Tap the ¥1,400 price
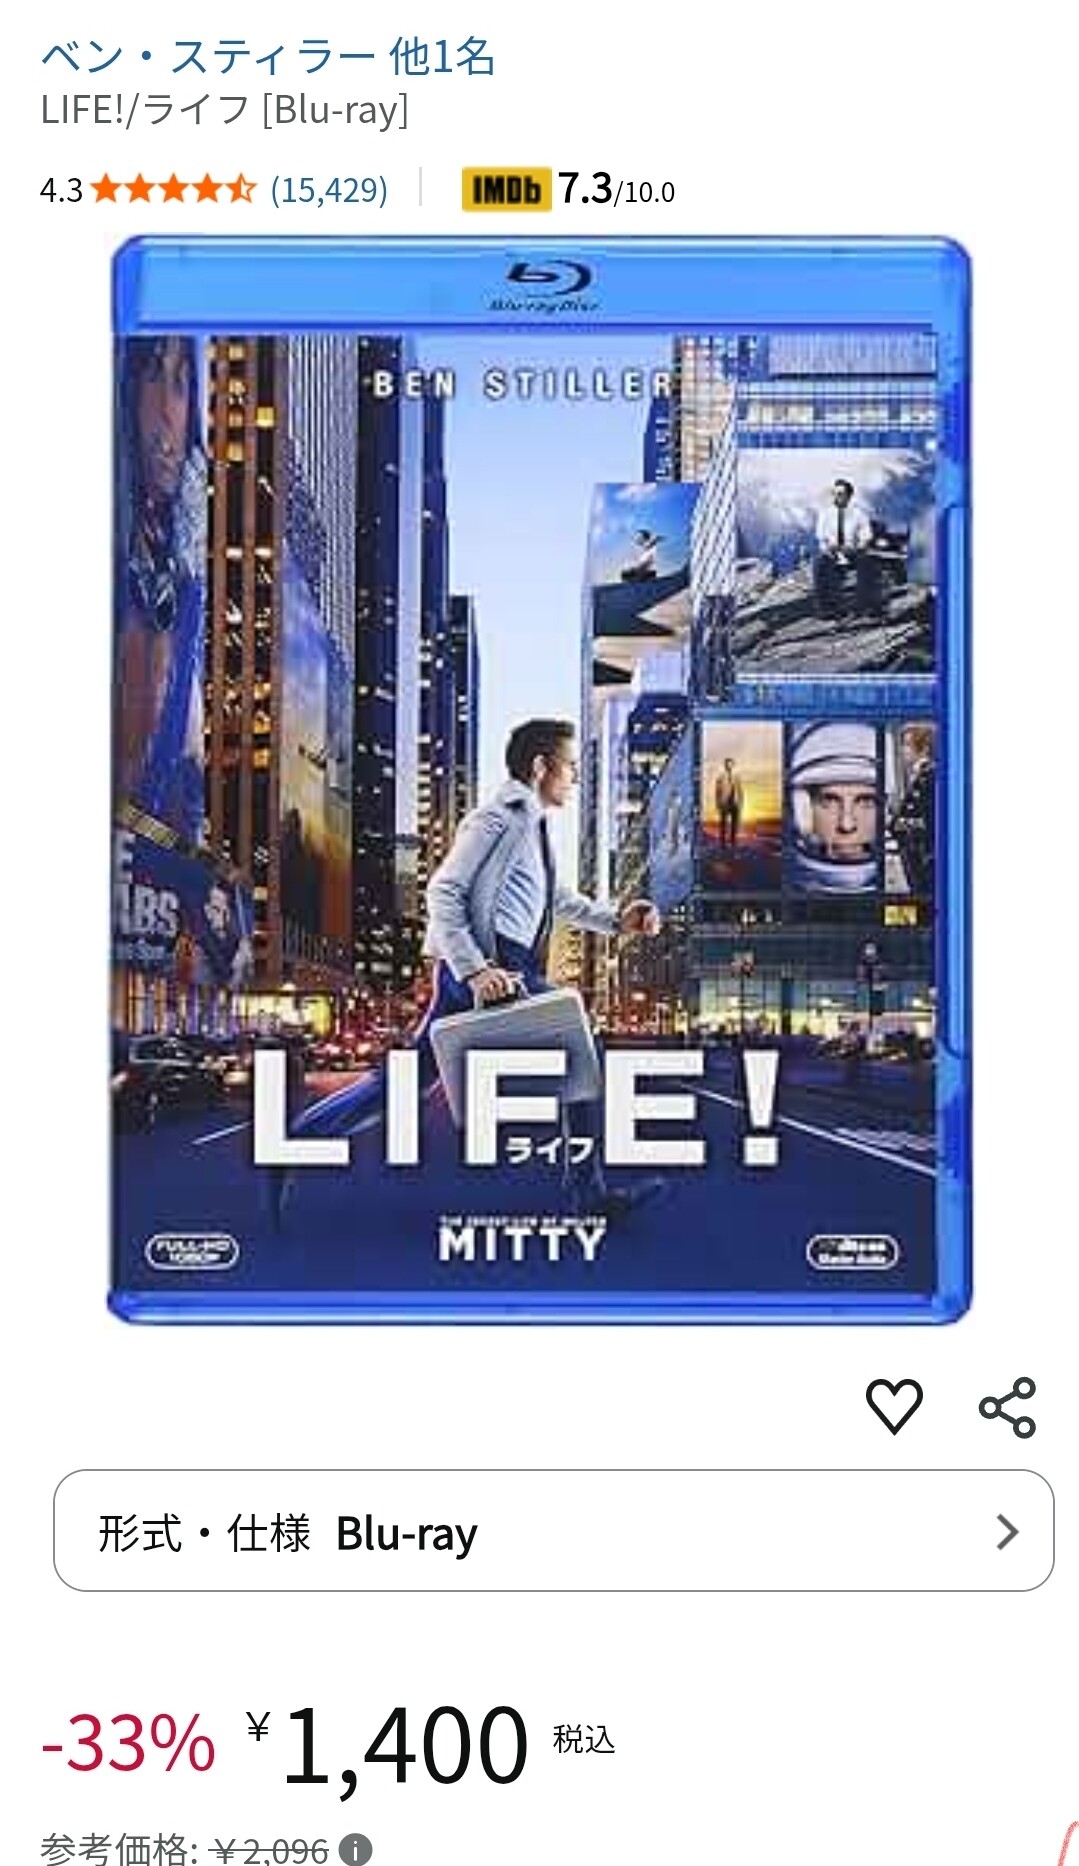Screen dimensions: 1079x1866 pos(387,1745)
